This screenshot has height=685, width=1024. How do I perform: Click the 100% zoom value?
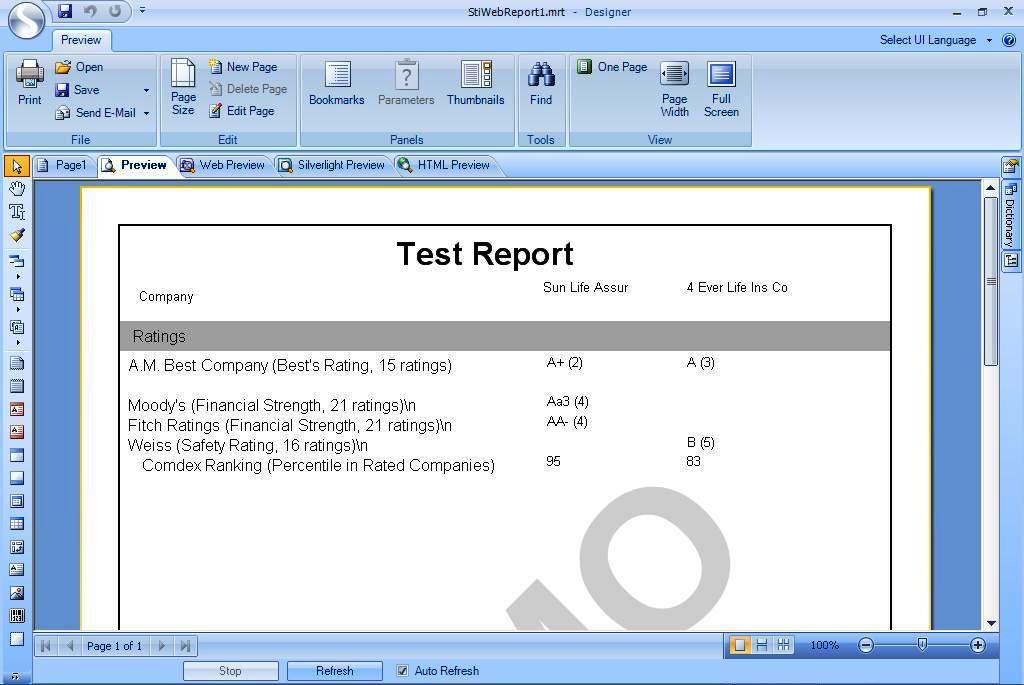824,645
